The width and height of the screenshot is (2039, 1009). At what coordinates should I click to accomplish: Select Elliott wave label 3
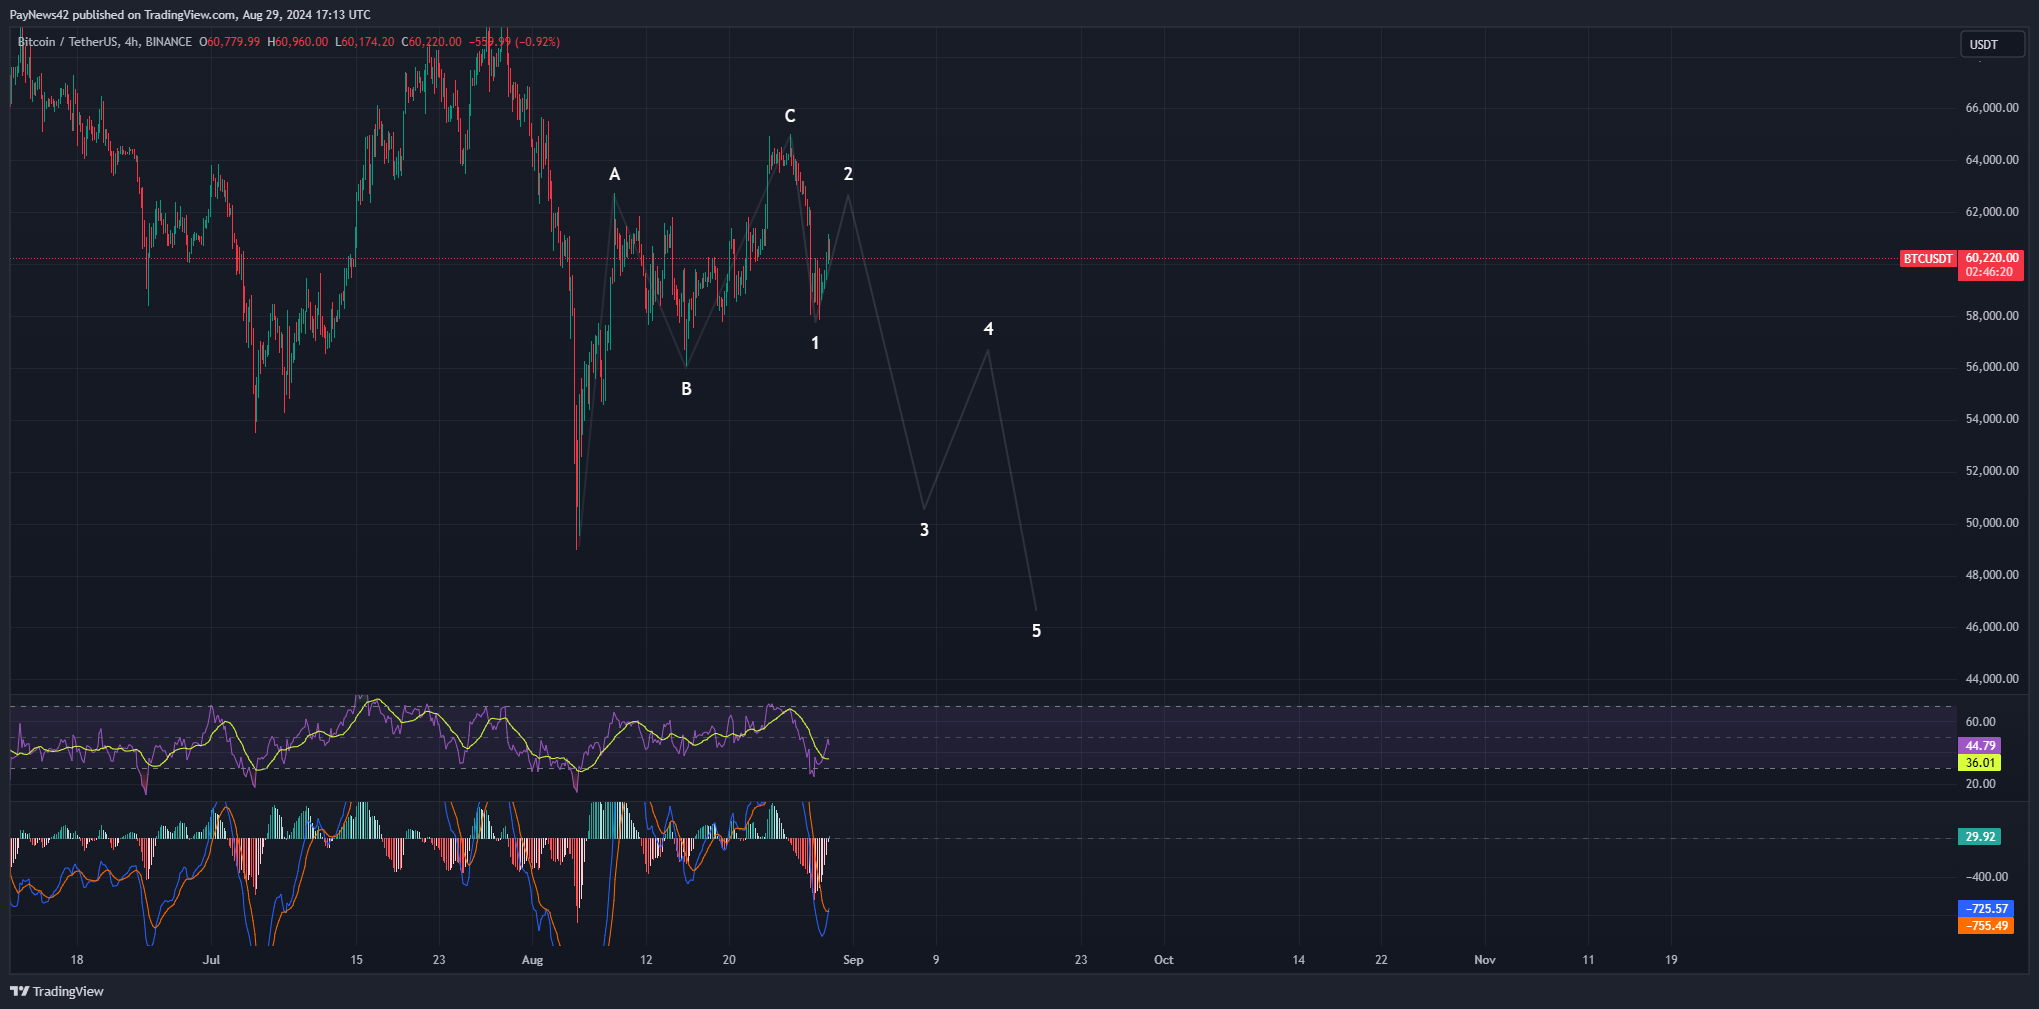(924, 530)
